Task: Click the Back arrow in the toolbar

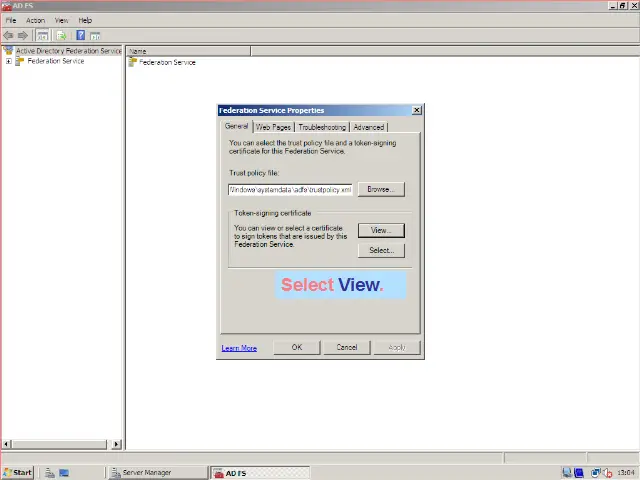Action: (x=9, y=35)
